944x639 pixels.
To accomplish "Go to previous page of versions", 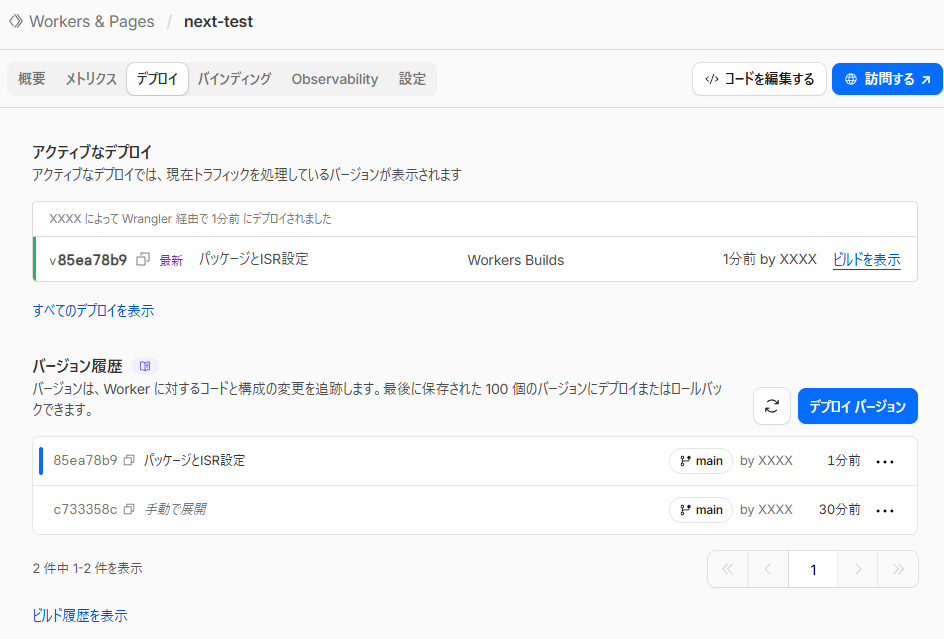I will [x=768, y=569].
